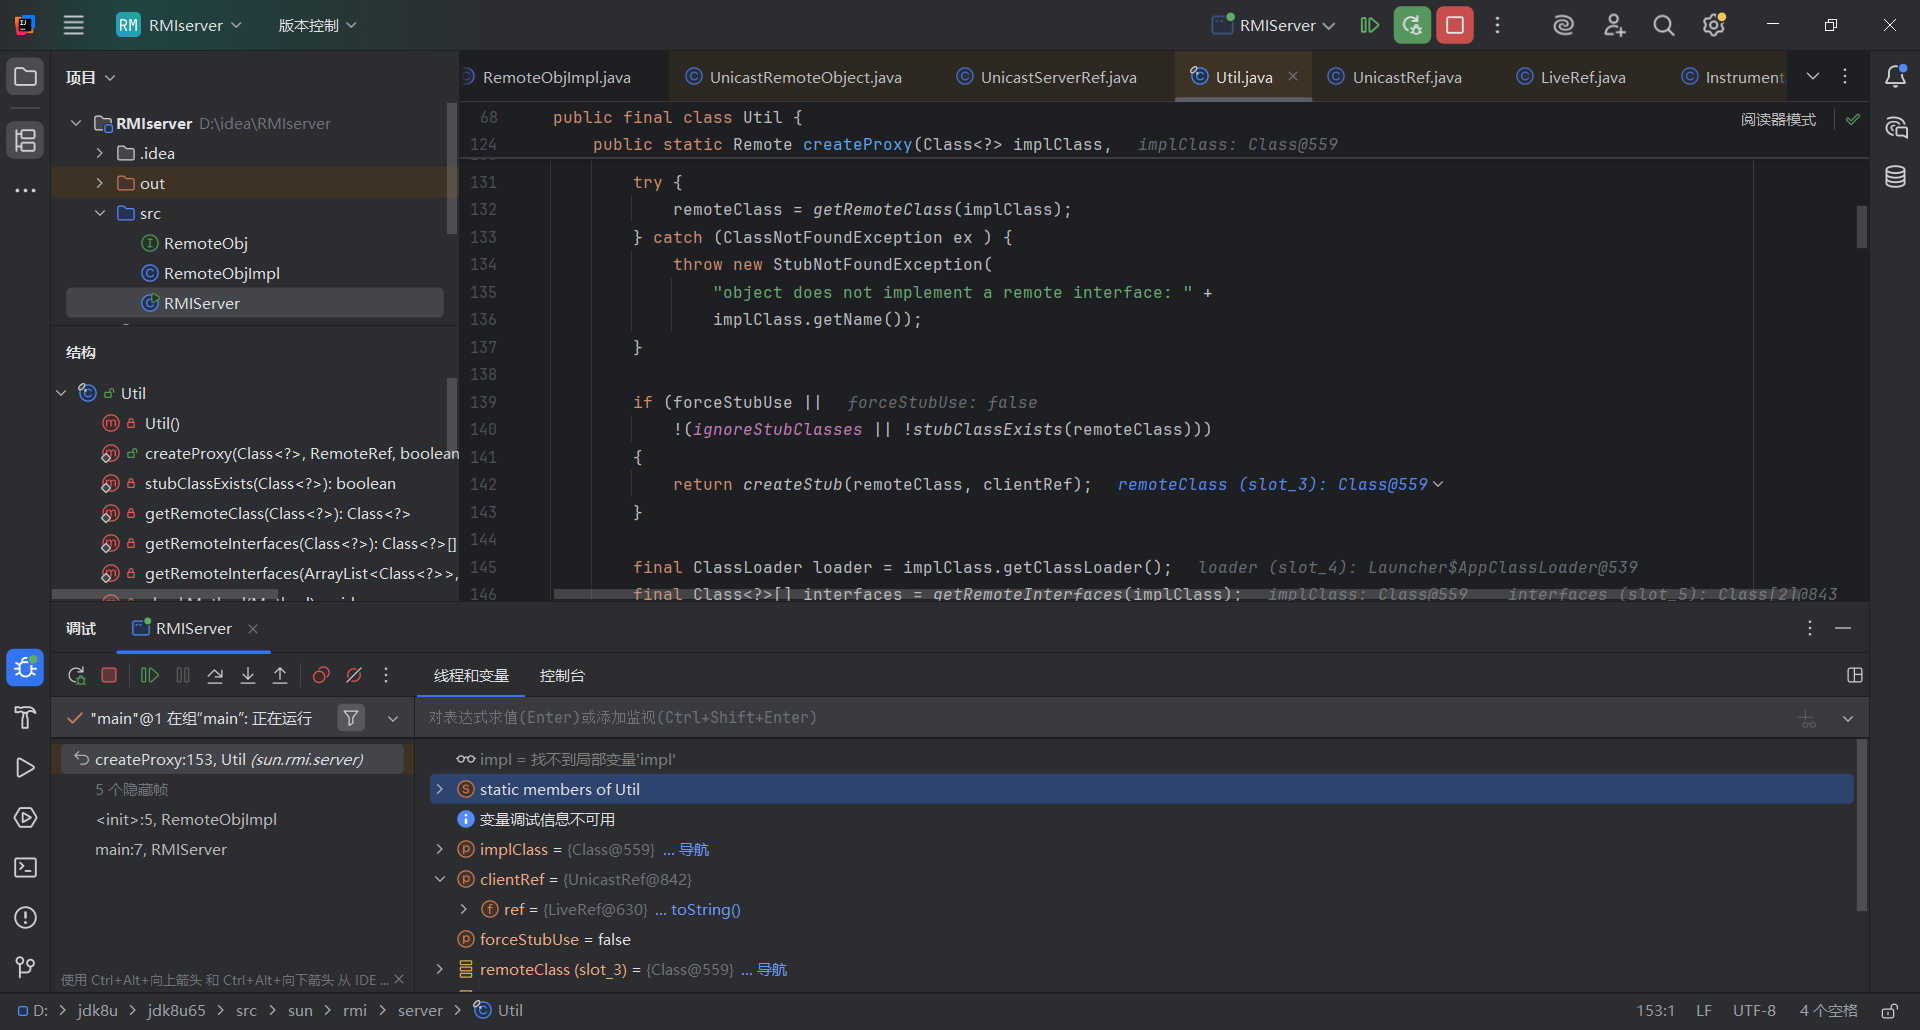Switch to the UnicastRef.java editor tab

pyautogui.click(x=1406, y=77)
